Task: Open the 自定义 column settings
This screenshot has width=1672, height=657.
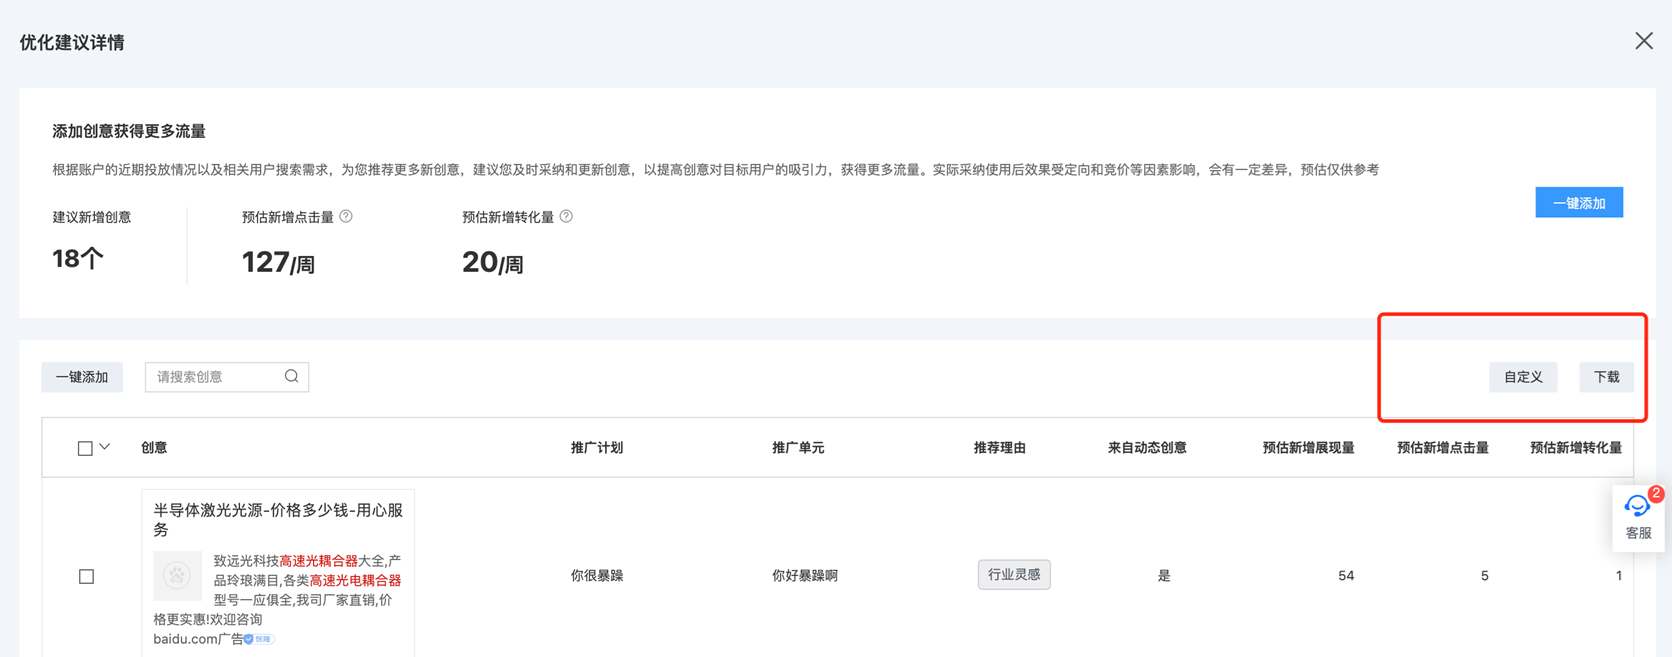Action: click(1522, 377)
